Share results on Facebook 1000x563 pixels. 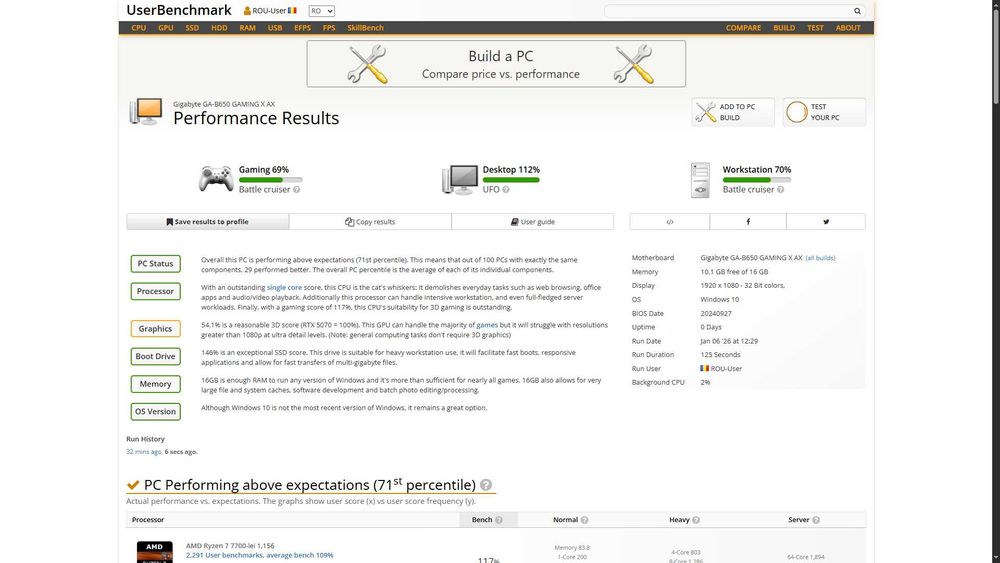coord(748,222)
